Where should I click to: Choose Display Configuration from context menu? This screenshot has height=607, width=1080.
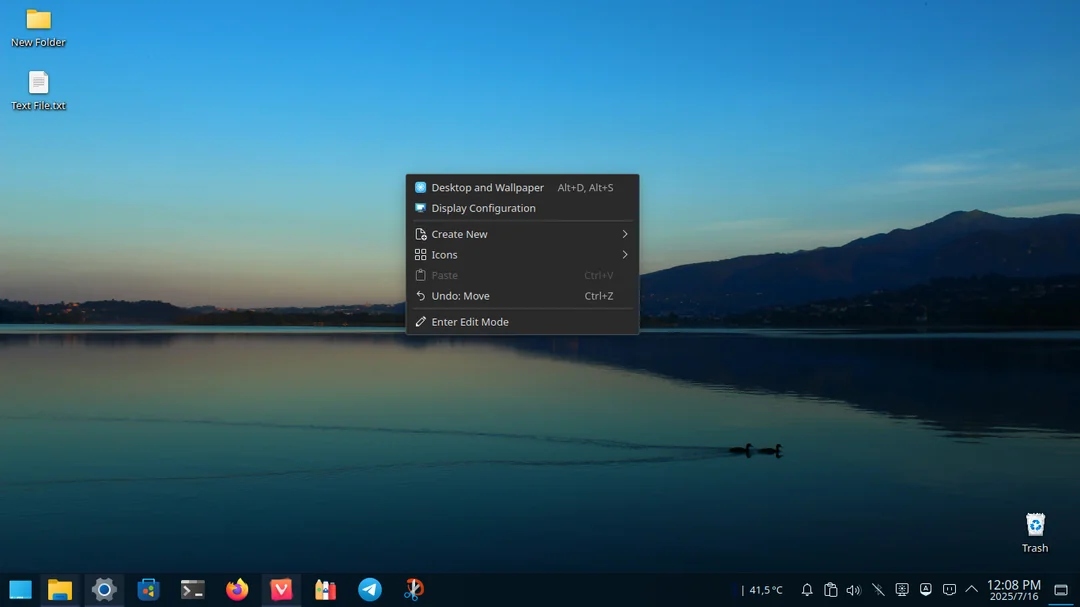click(x=483, y=208)
